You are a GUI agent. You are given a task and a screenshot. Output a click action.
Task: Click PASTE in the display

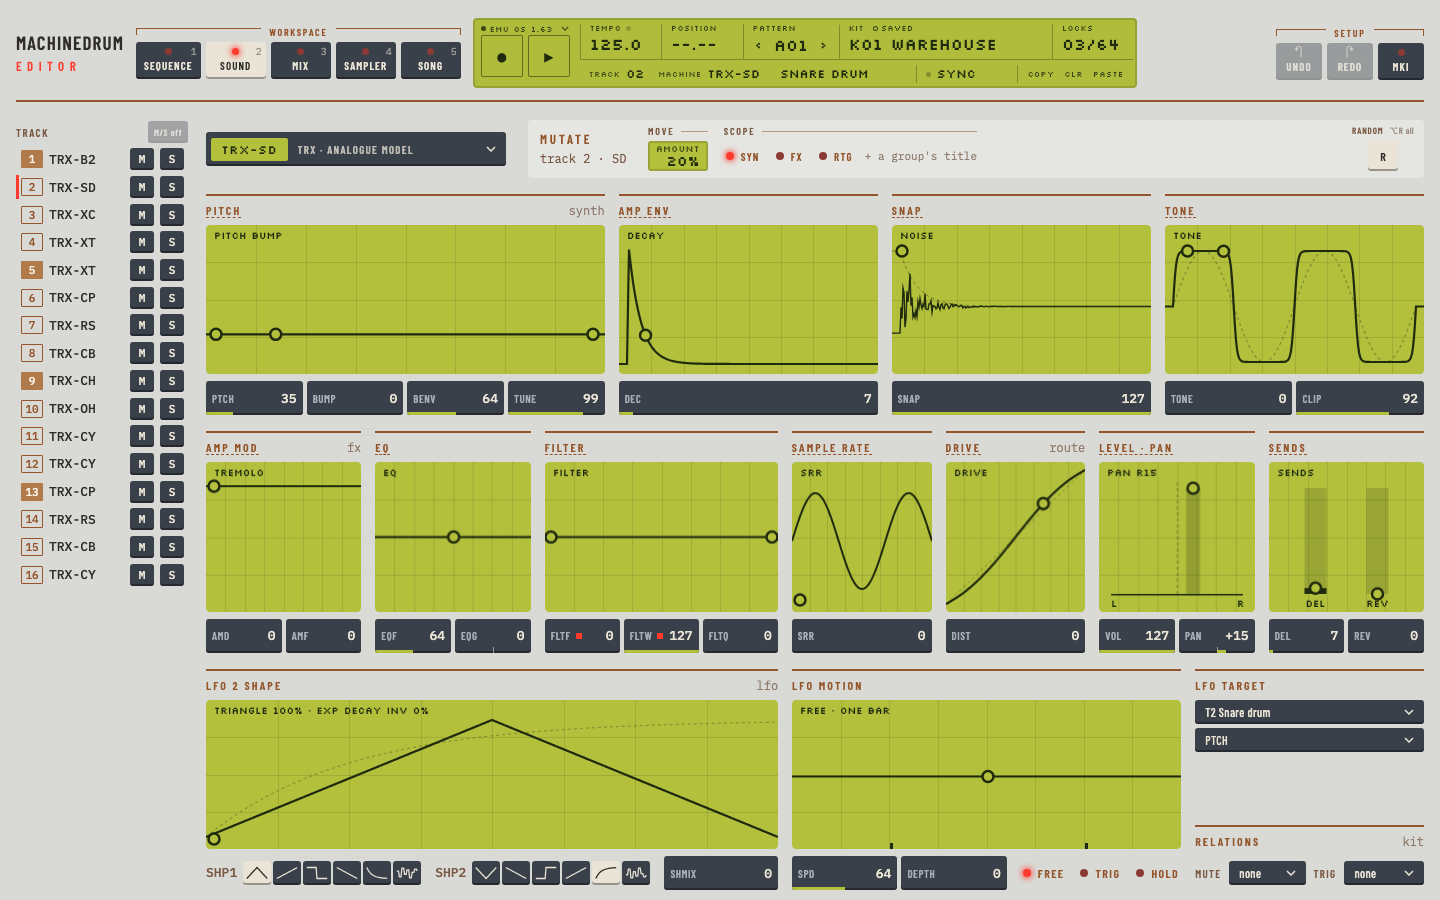coord(1108,75)
